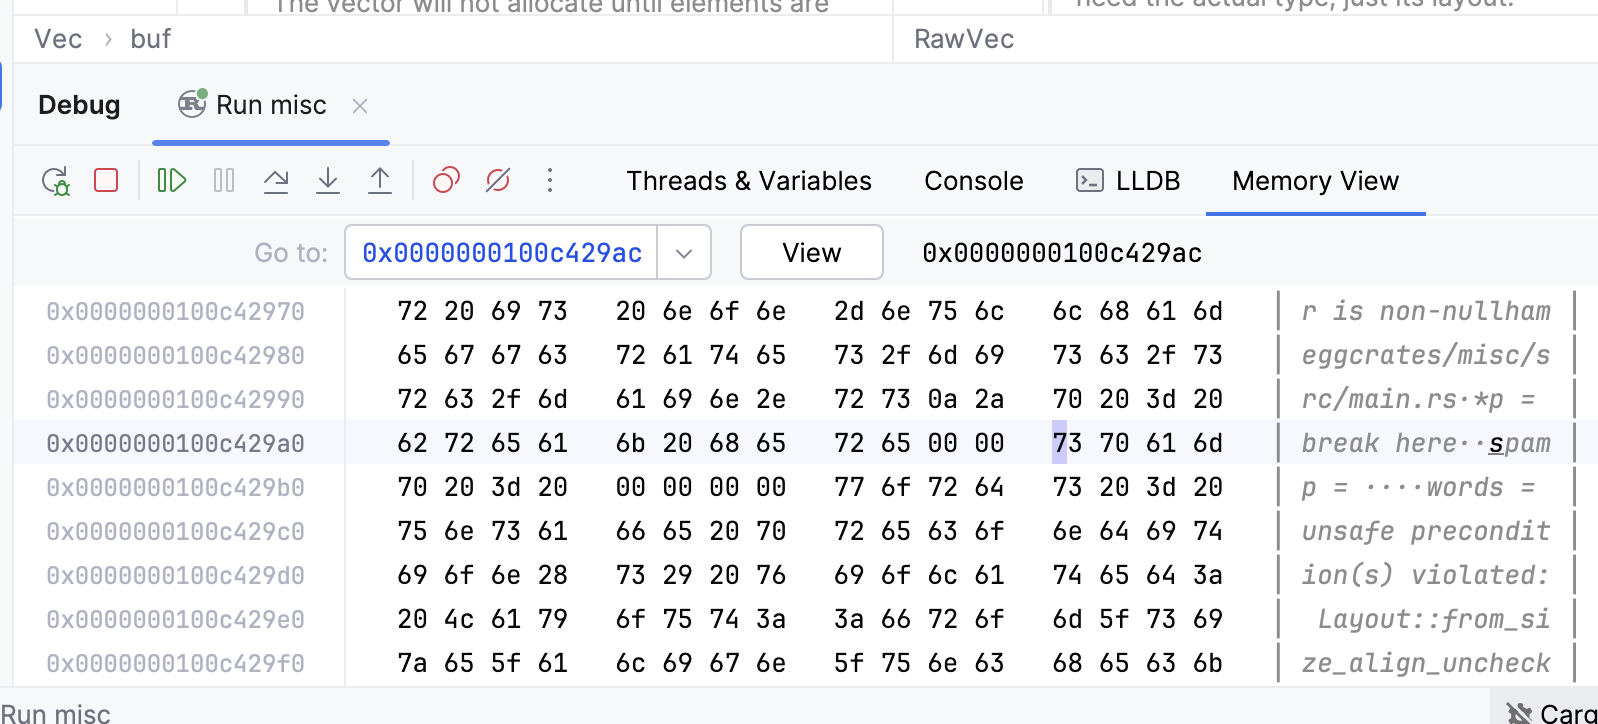Click the highlighted 73 byte in row 429a0
The width and height of the screenshot is (1598, 724).
pyautogui.click(x=1067, y=443)
